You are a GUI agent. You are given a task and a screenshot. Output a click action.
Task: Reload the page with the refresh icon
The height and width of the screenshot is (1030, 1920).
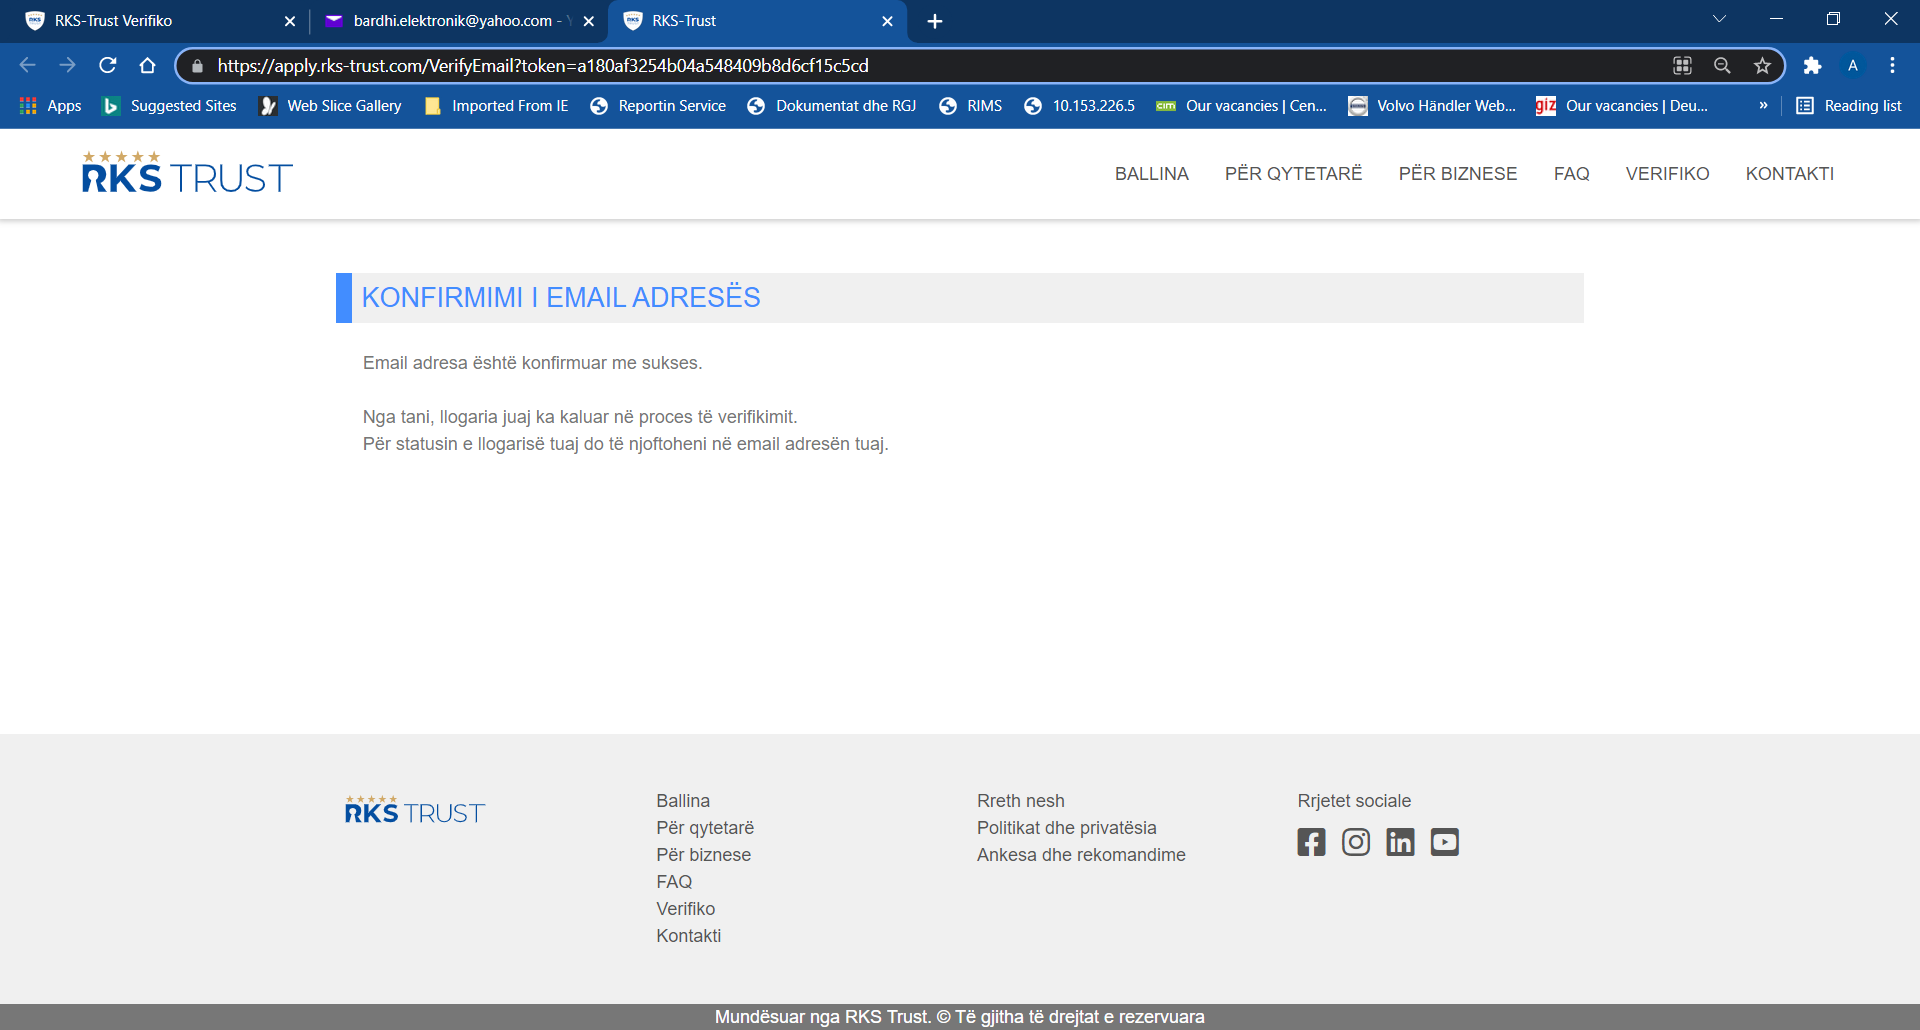click(x=108, y=66)
